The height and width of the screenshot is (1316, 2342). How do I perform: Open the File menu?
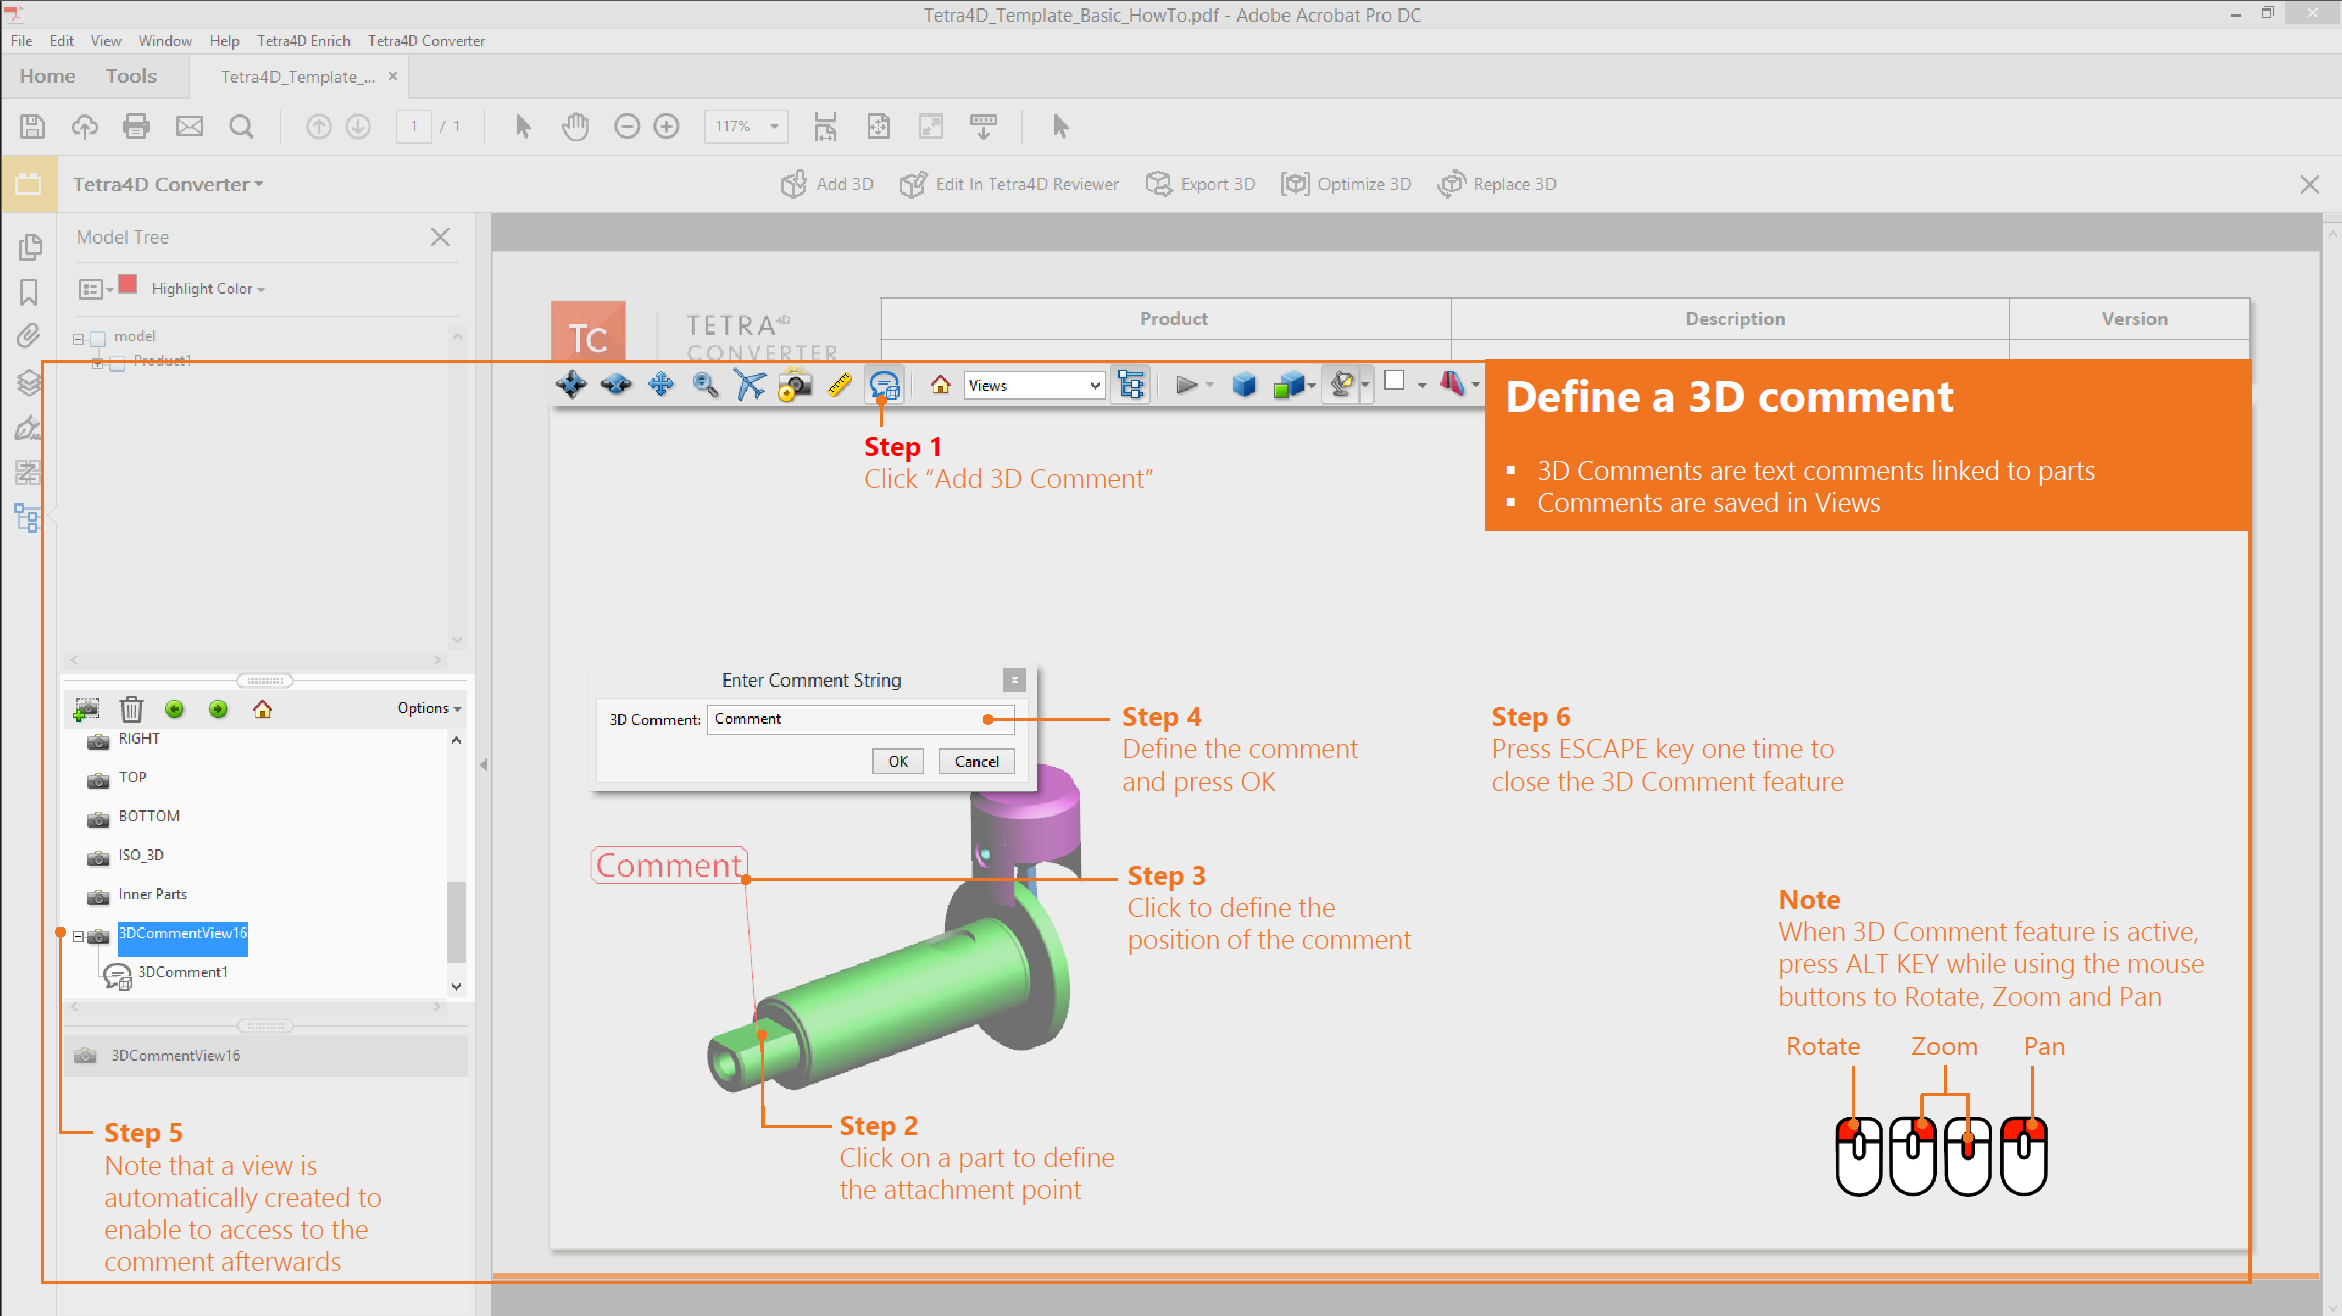[22, 41]
